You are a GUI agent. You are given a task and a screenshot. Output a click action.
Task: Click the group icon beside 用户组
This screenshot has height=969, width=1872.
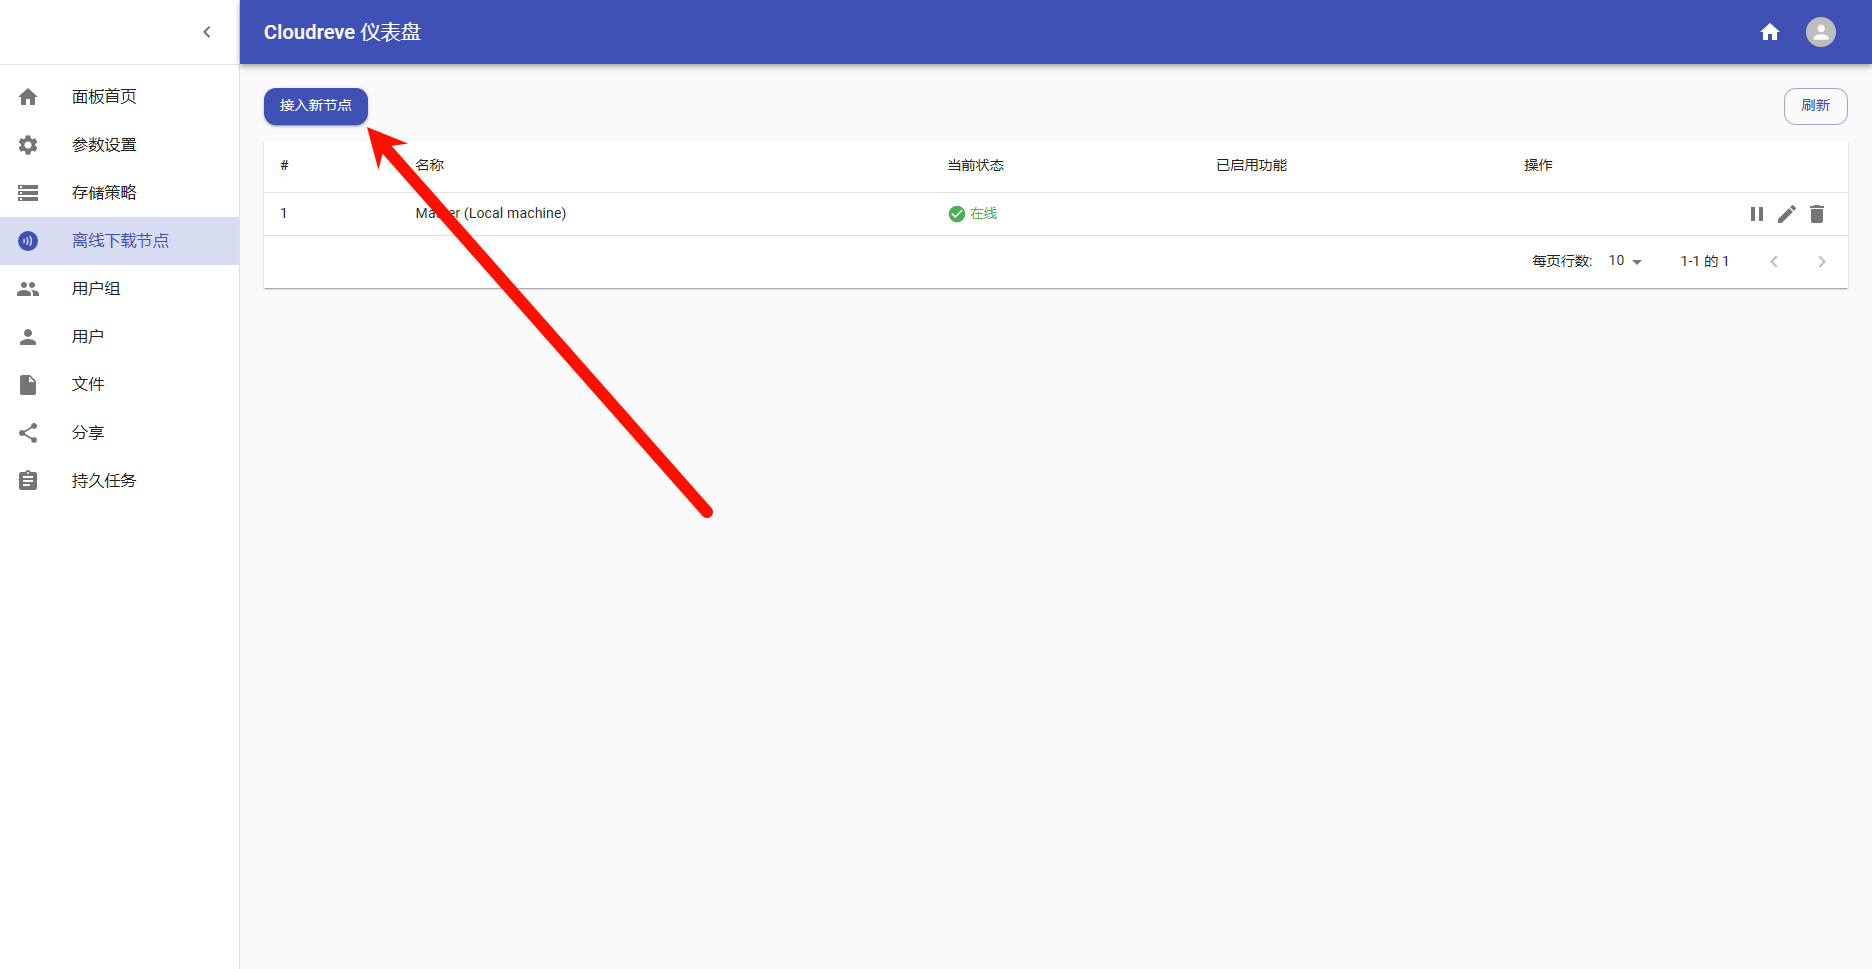coord(28,289)
